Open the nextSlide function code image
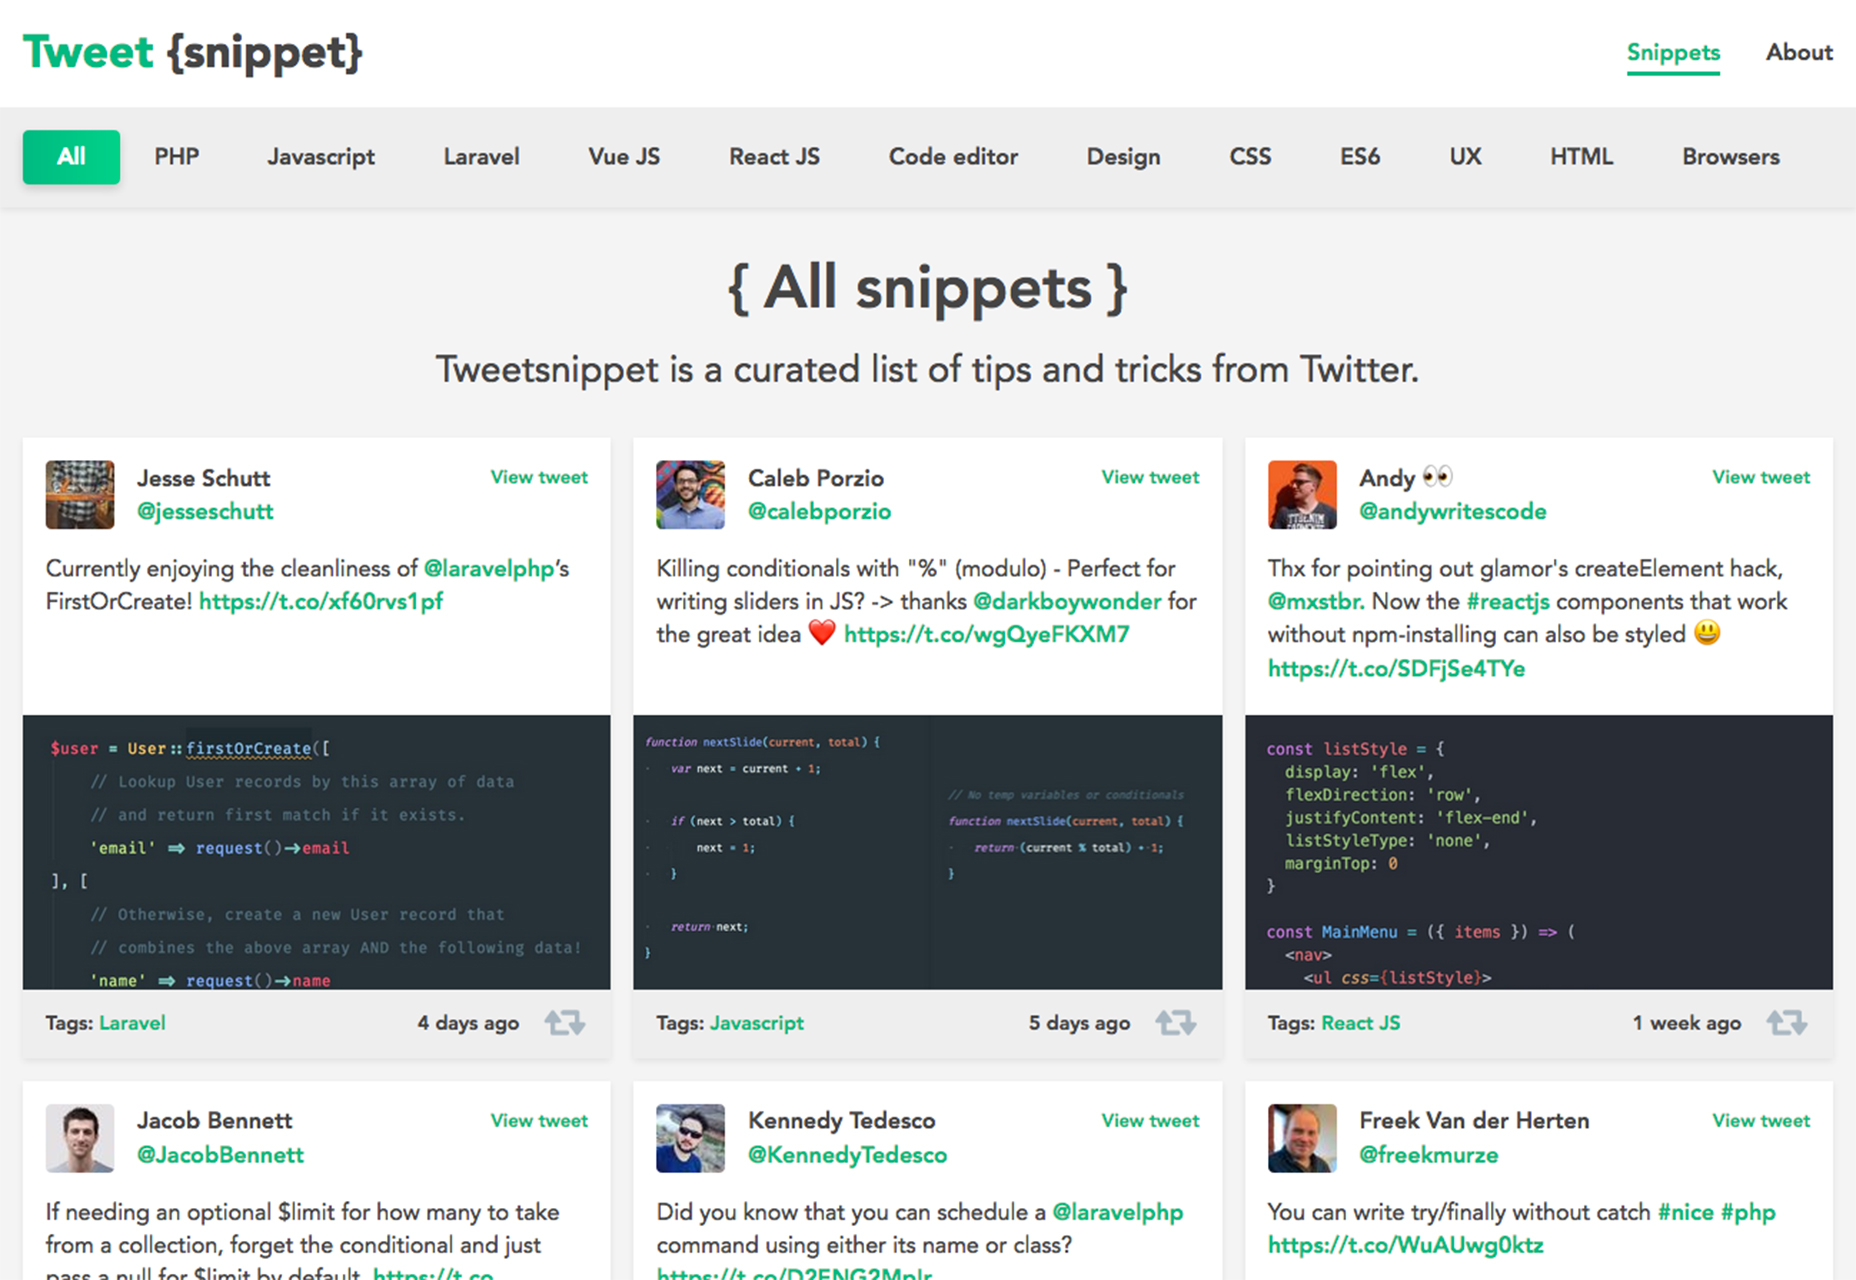The height and width of the screenshot is (1280, 1856). pos(928,852)
